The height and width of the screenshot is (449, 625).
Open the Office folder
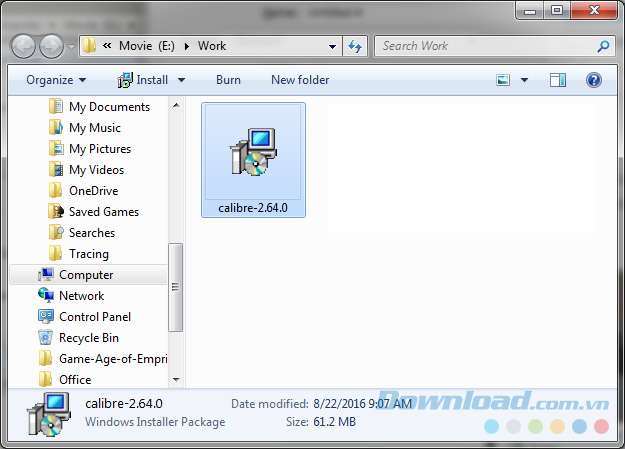[75, 380]
